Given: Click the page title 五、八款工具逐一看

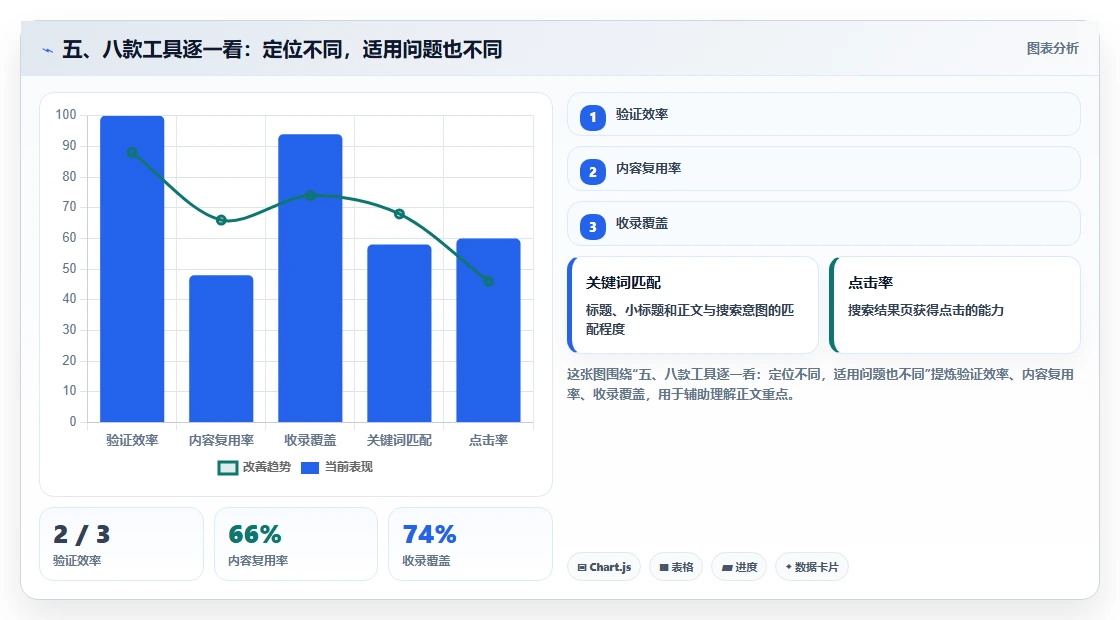Looking at the screenshot, I should coord(283,49).
